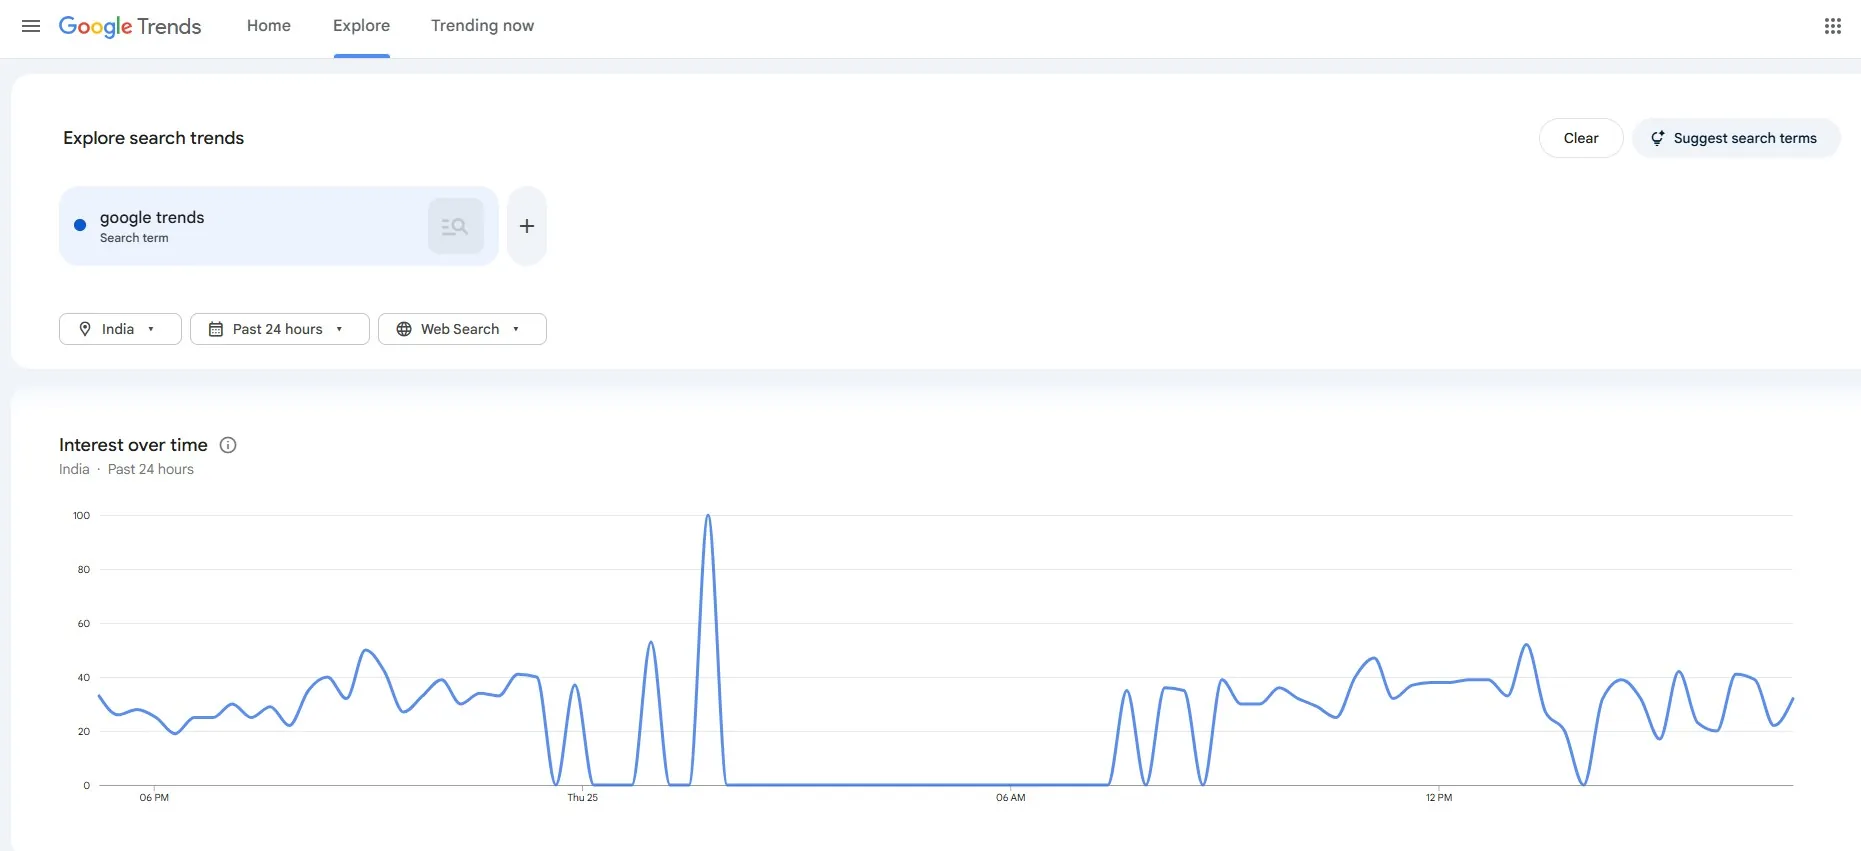The image size is (1861, 851).
Task: Click the globe icon for Web Search
Action: coord(404,329)
